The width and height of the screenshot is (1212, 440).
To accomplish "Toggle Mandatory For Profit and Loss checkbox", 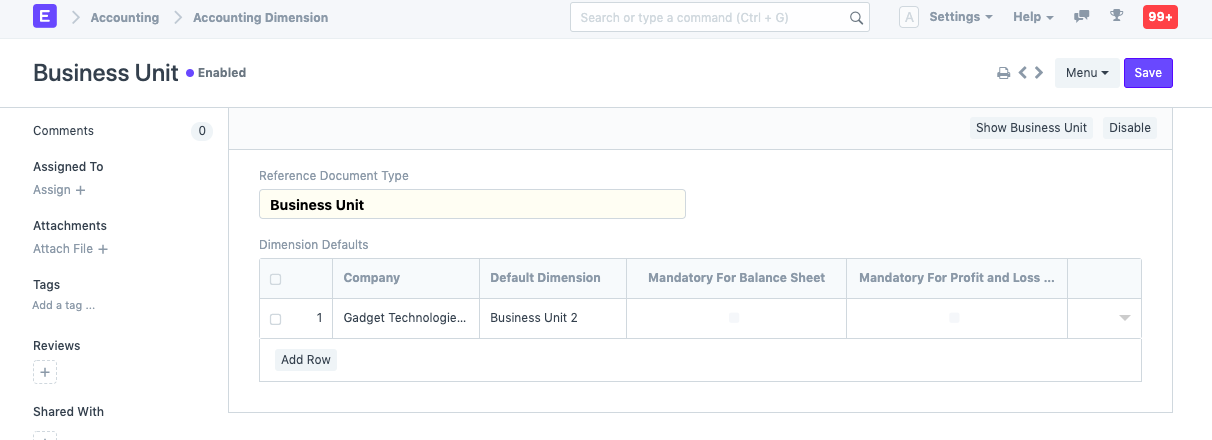I will [x=955, y=318].
